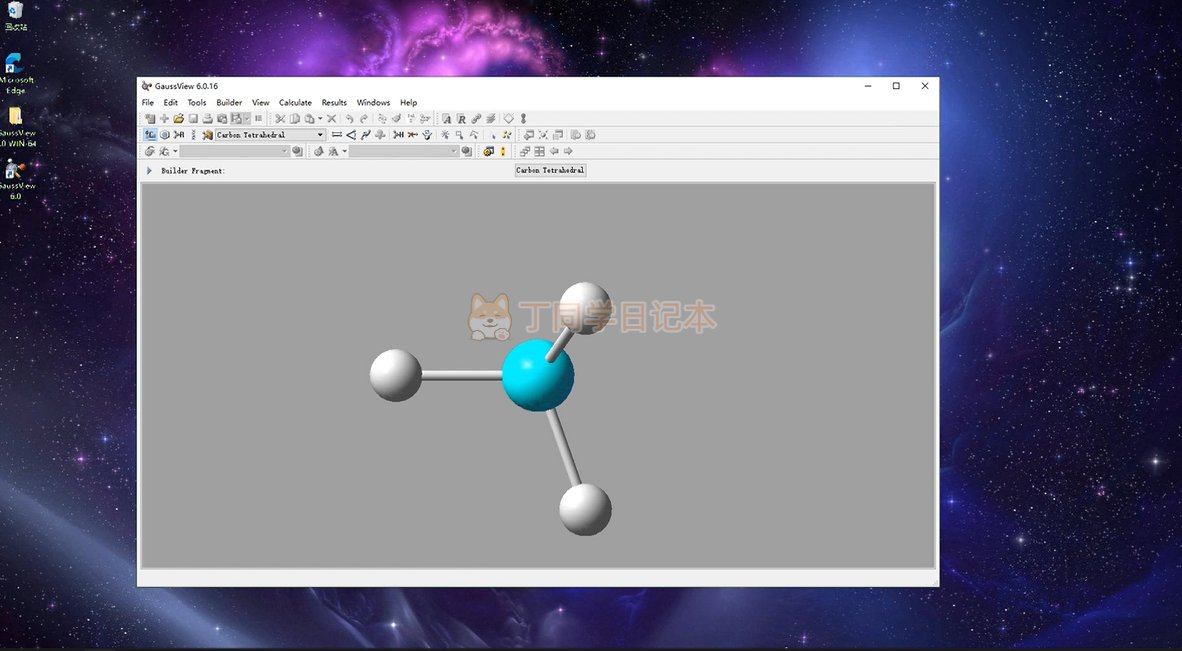Viewport: 1182px width, 651px height.
Task: Select the Delete Atom tool
Action: [412, 135]
